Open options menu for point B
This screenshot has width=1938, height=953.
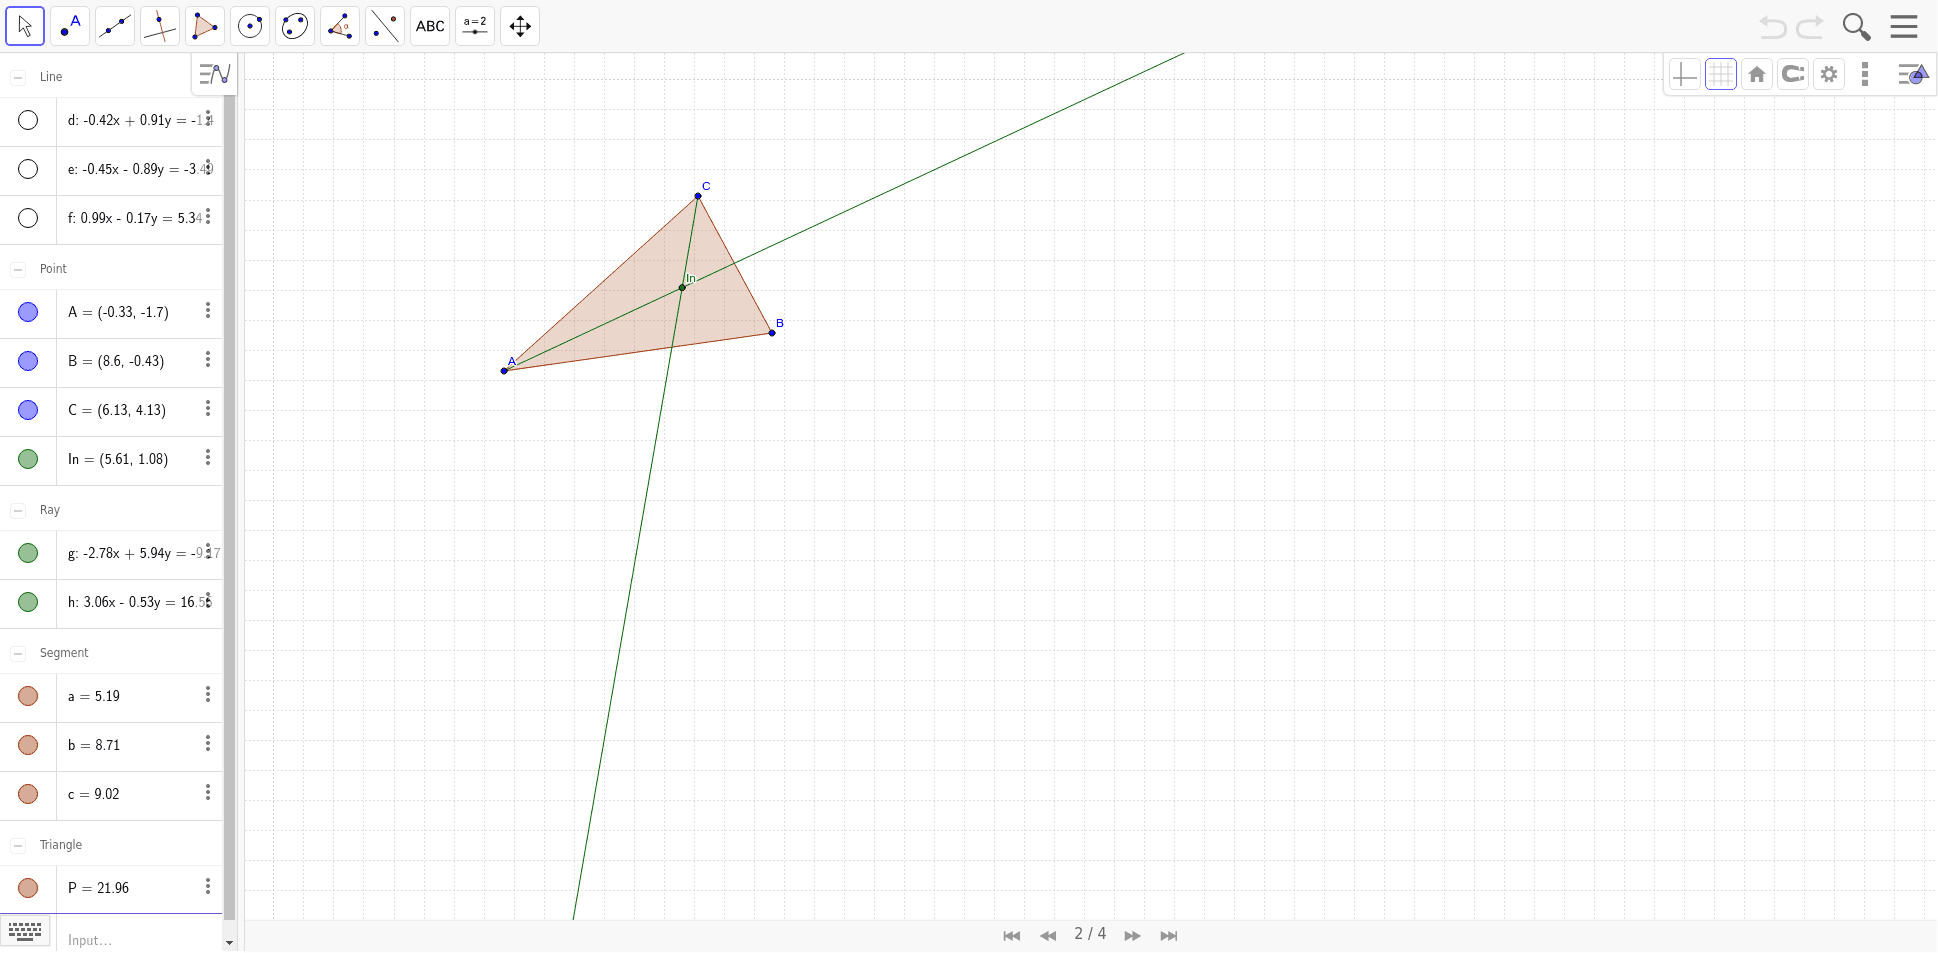[208, 359]
